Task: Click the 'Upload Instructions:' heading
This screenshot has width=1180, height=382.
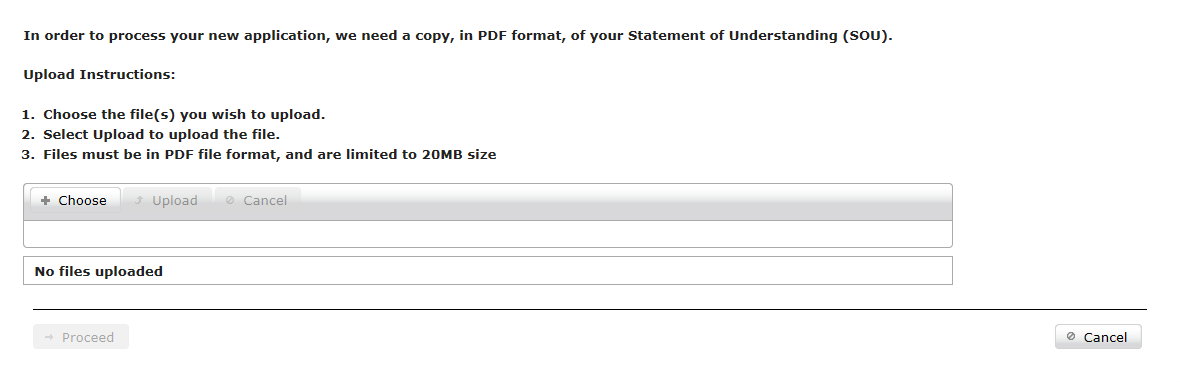Action: 99,74
